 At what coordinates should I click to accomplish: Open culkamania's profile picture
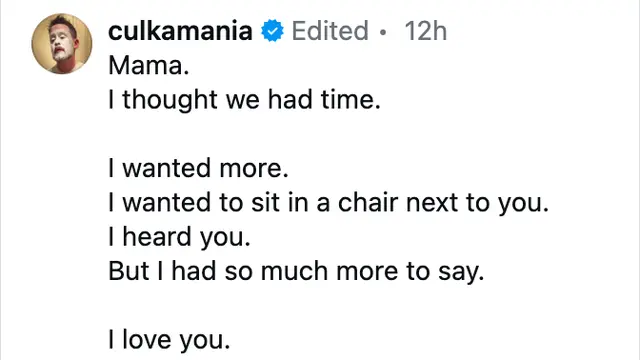pos(62,44)
